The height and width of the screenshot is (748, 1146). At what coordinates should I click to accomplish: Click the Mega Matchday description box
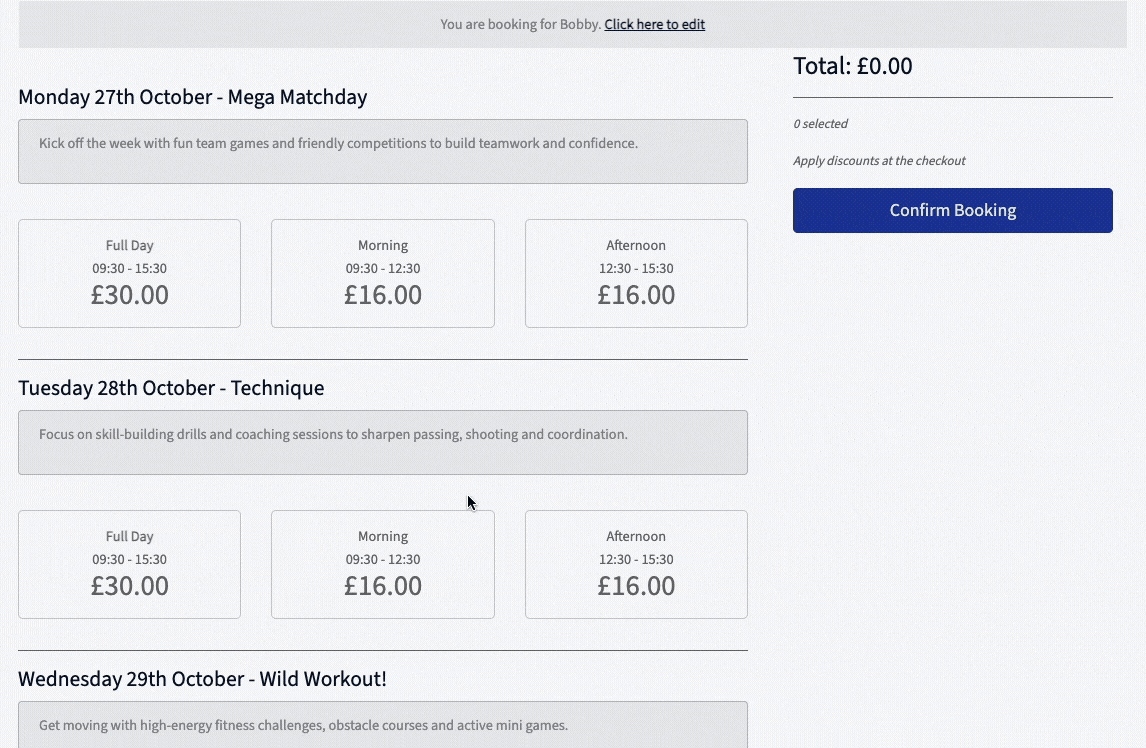[x=382, y=151]
